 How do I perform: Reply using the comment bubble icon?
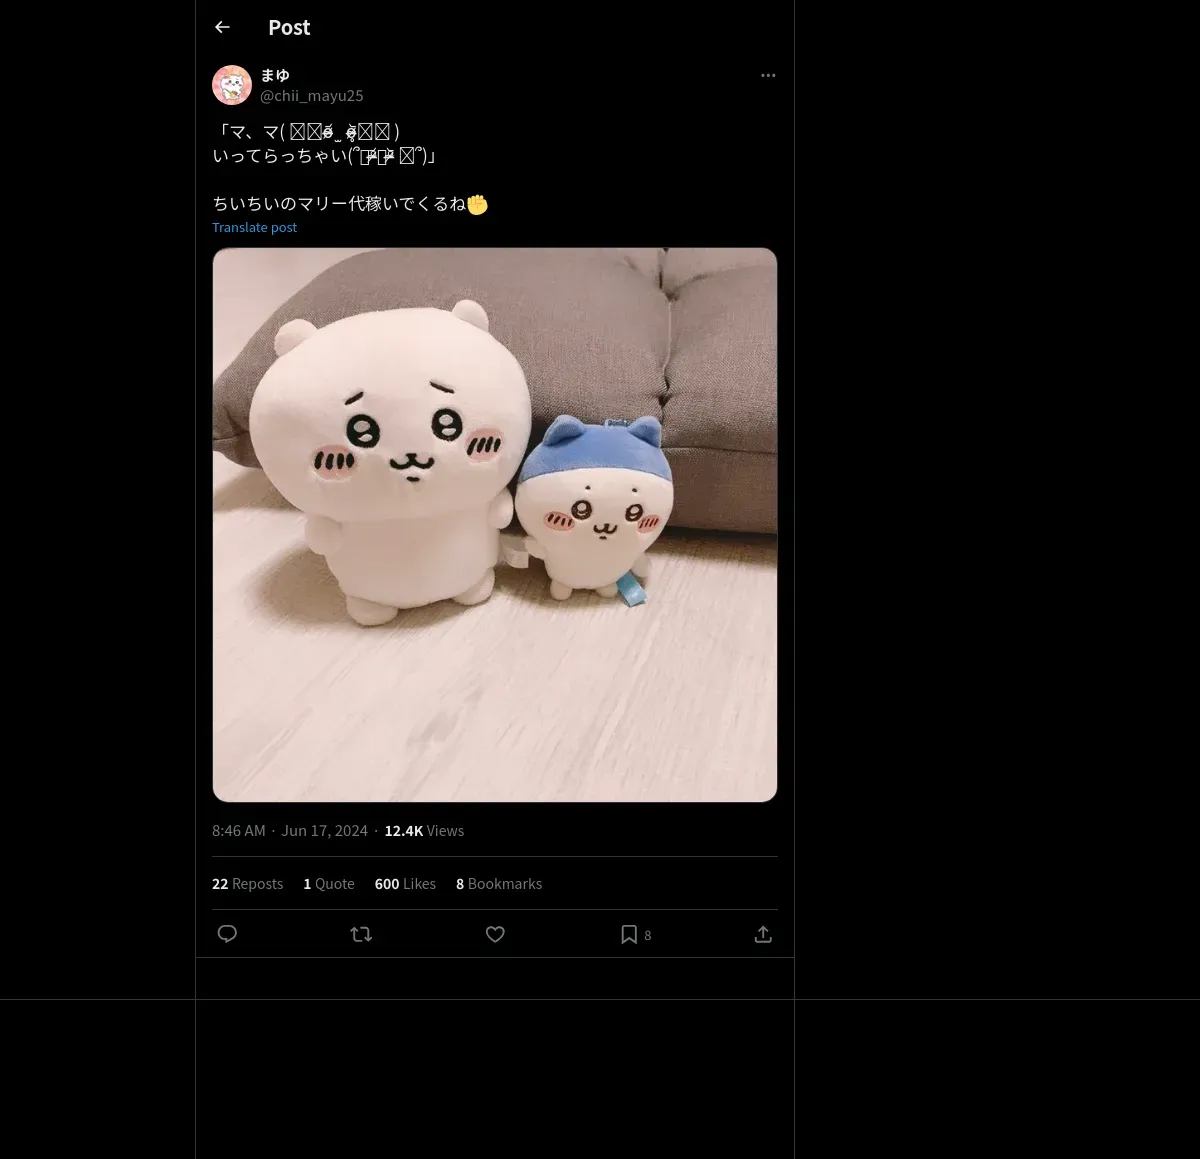227,934
